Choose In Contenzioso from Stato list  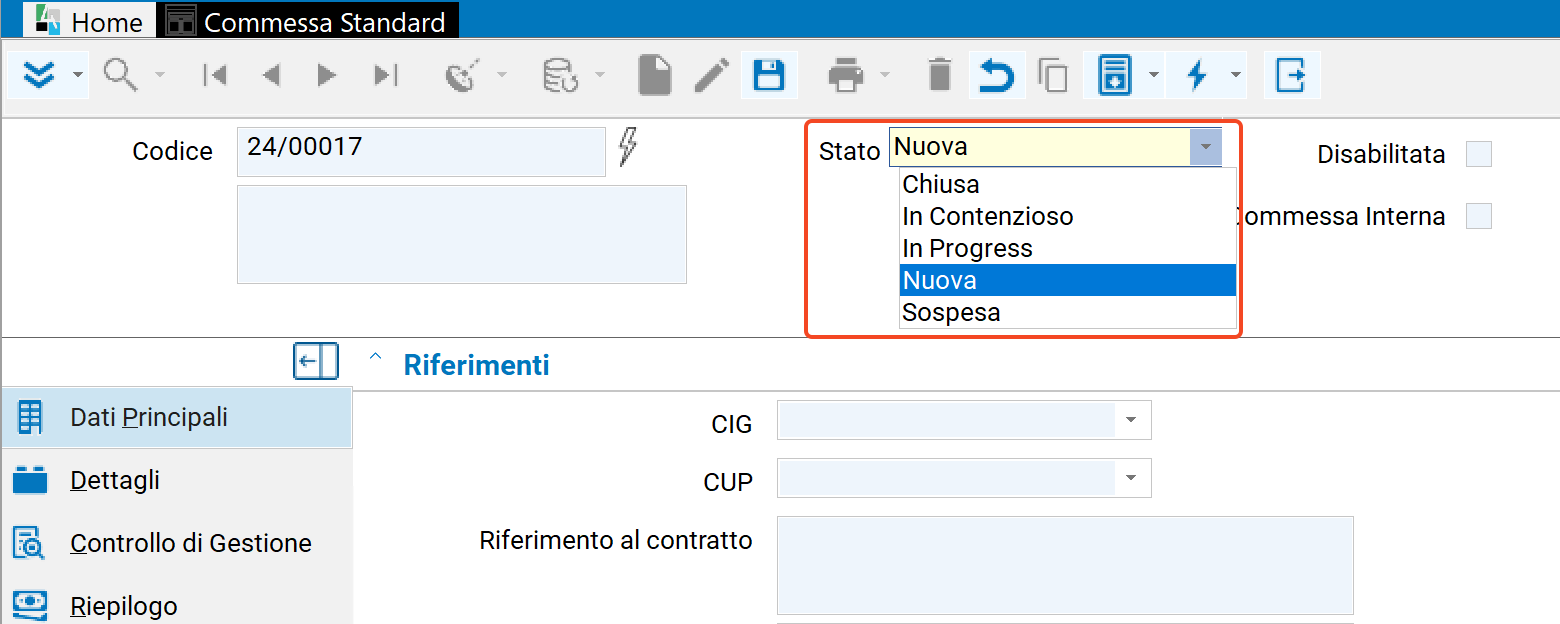pos(1067,216)
